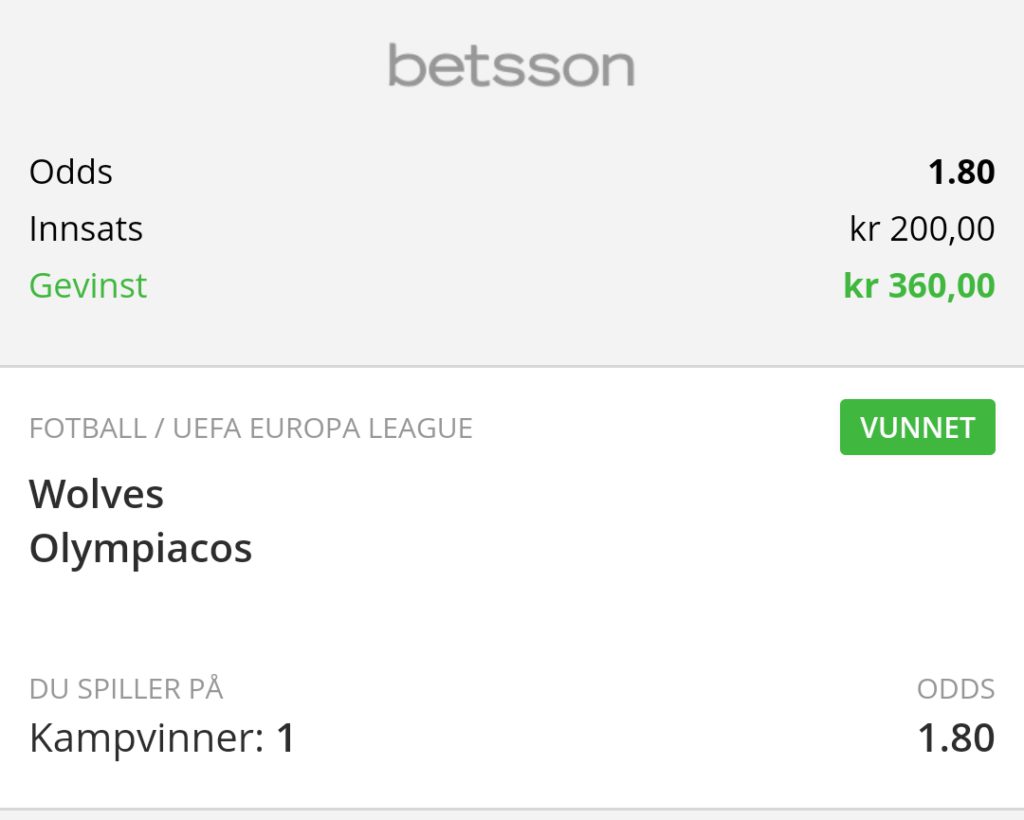This screenshot has width=1024, height=820.
Task: Click the green VUNNET status badge
Action: [x=918, y=427]
